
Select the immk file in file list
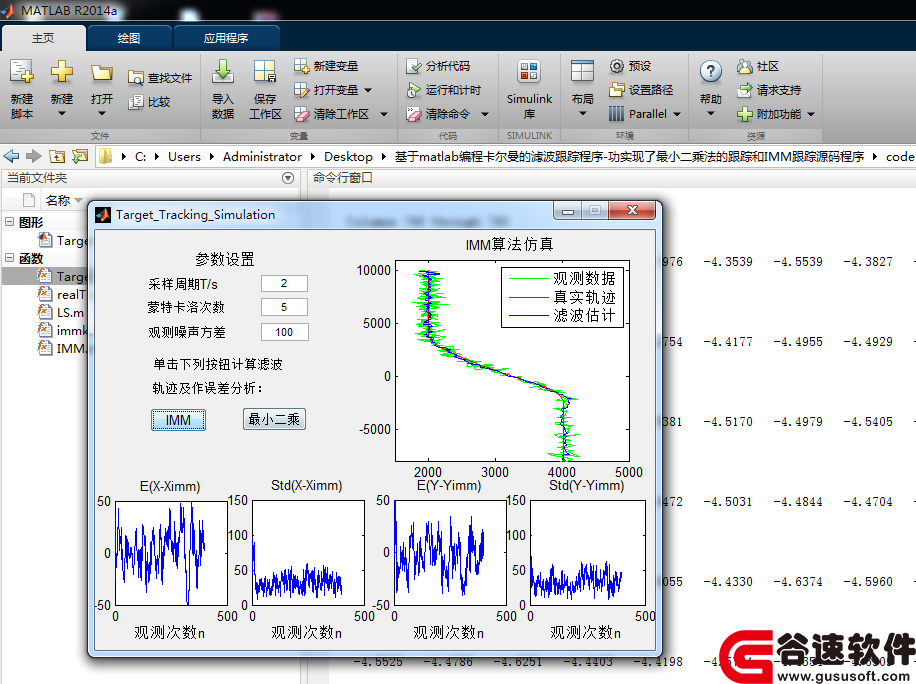coord(62,330)
